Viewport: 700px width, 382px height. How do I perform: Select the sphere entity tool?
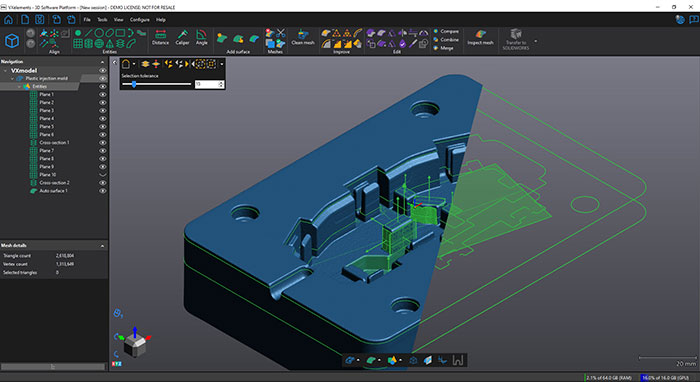coord(99,44)
